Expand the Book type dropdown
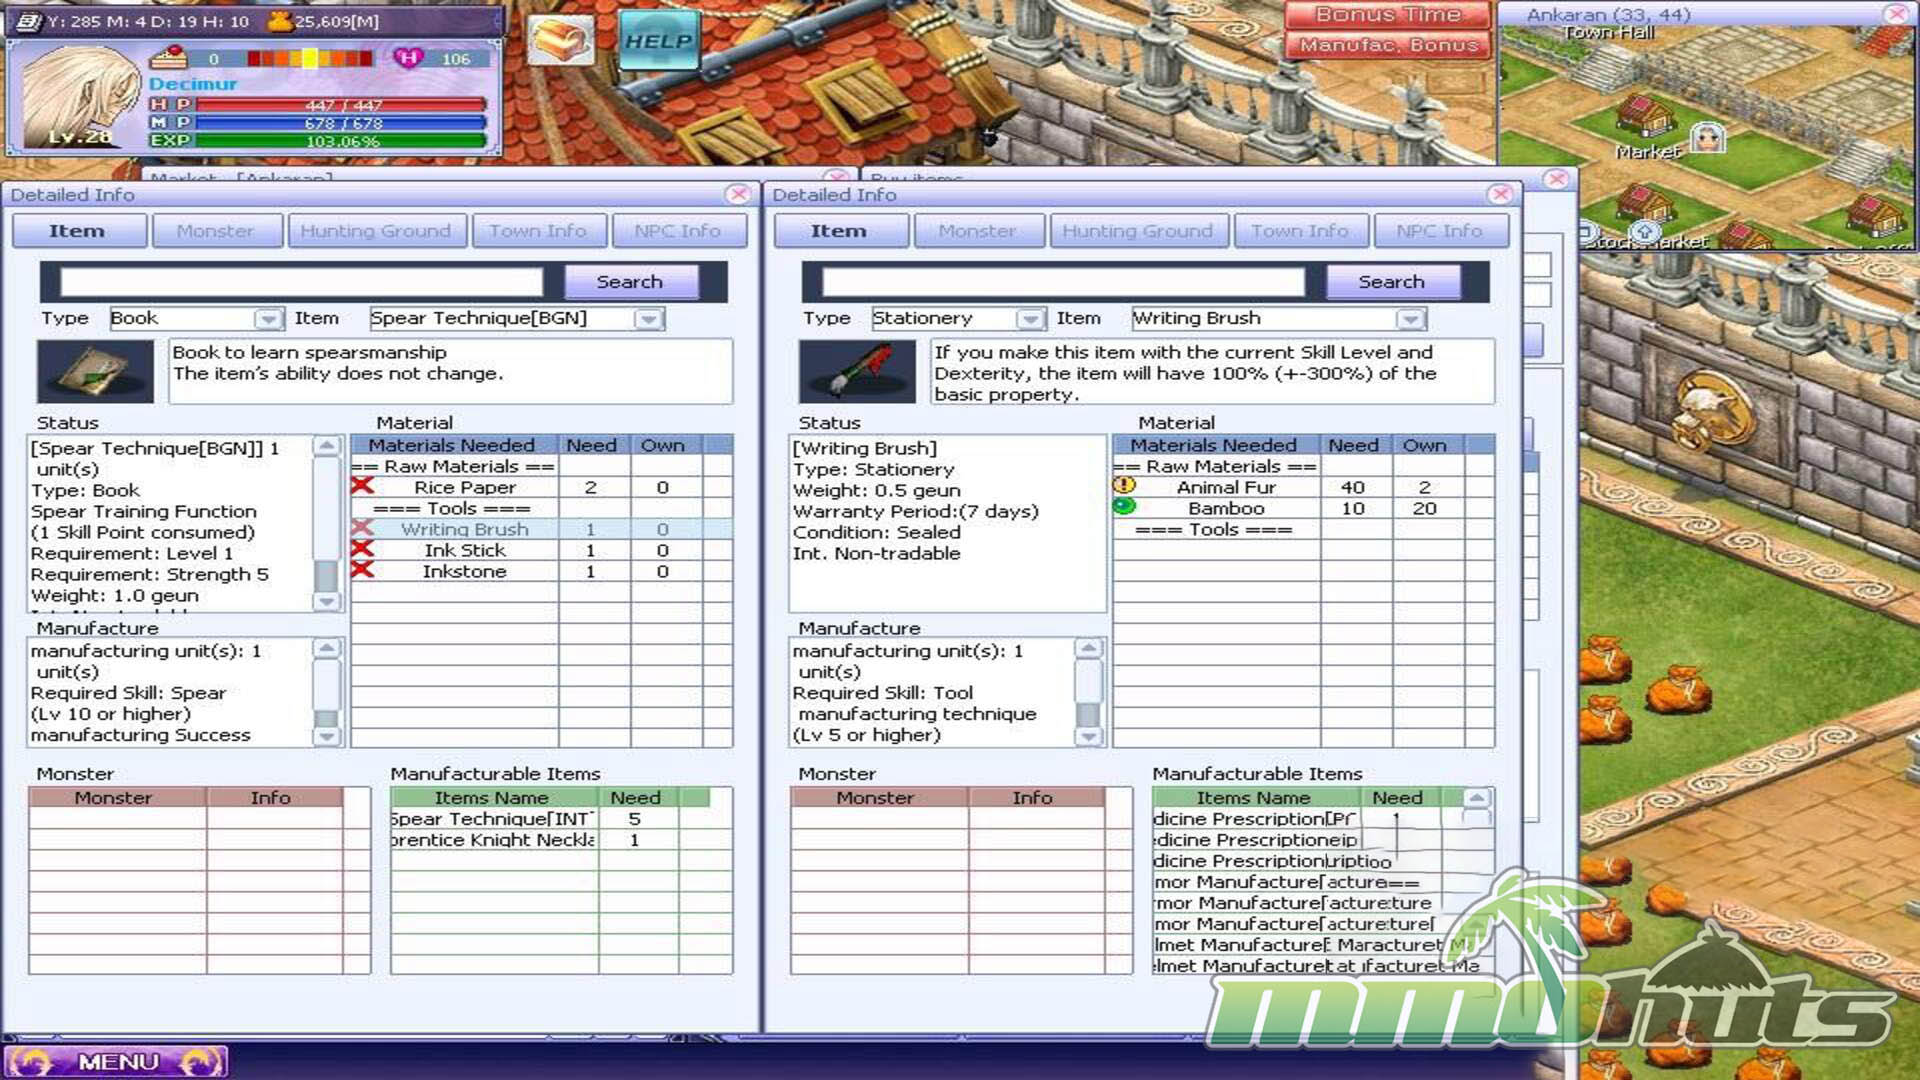 (267, 319)
